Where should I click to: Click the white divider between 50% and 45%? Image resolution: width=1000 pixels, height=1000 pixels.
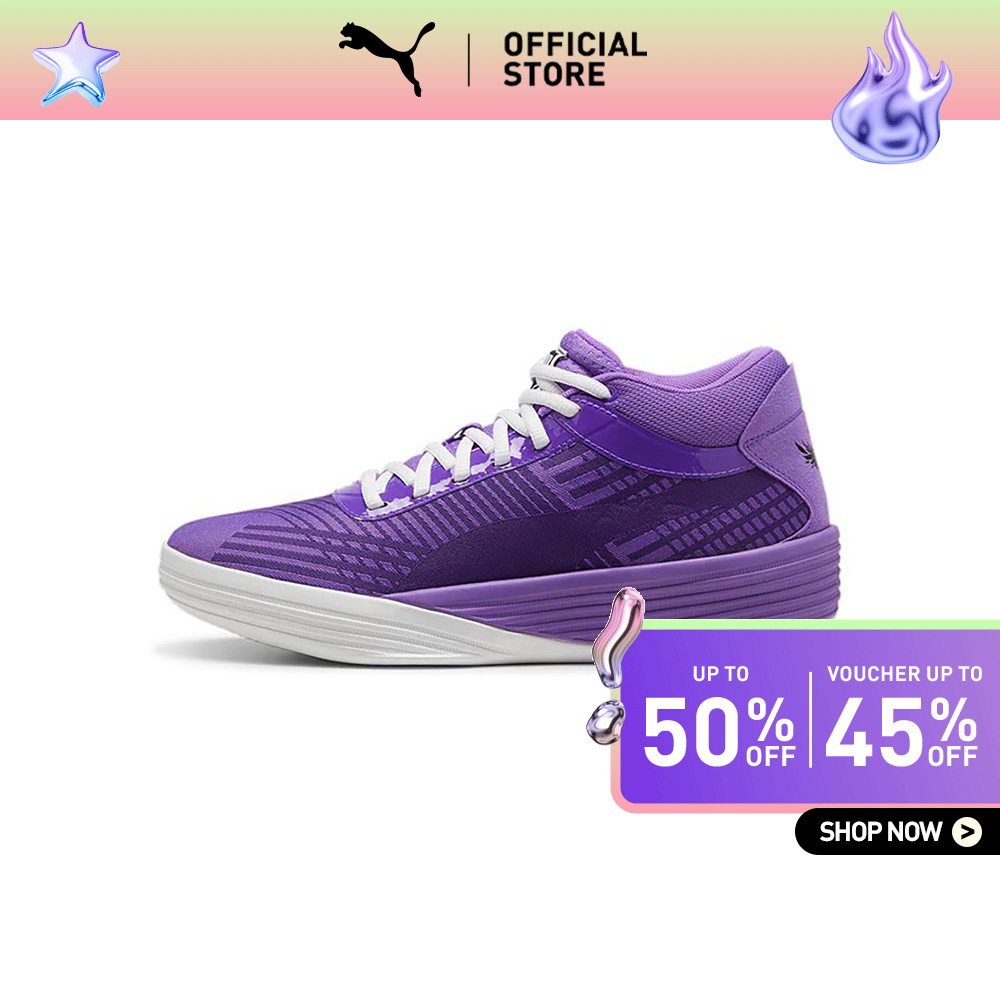coord(811,719)
